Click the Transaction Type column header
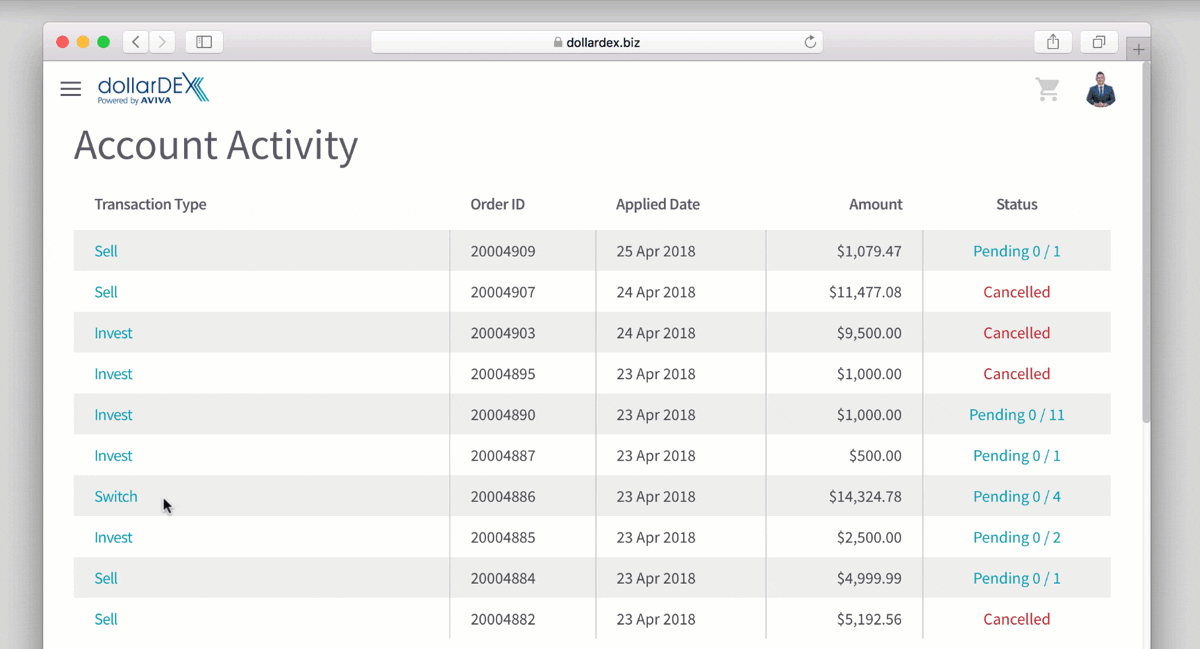This screenshot has width=1200, height=649. (x=150, y=205)
